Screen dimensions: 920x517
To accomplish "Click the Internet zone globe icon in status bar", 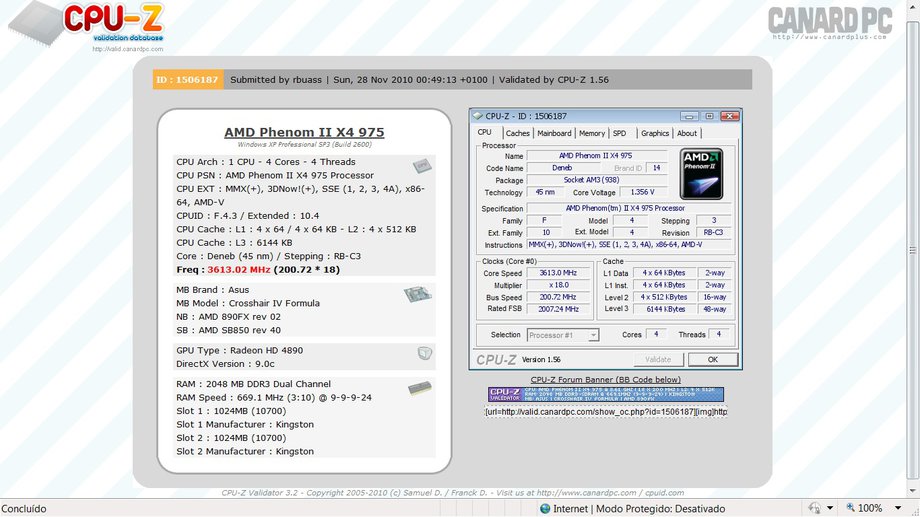I will click(x=545, y=508).
